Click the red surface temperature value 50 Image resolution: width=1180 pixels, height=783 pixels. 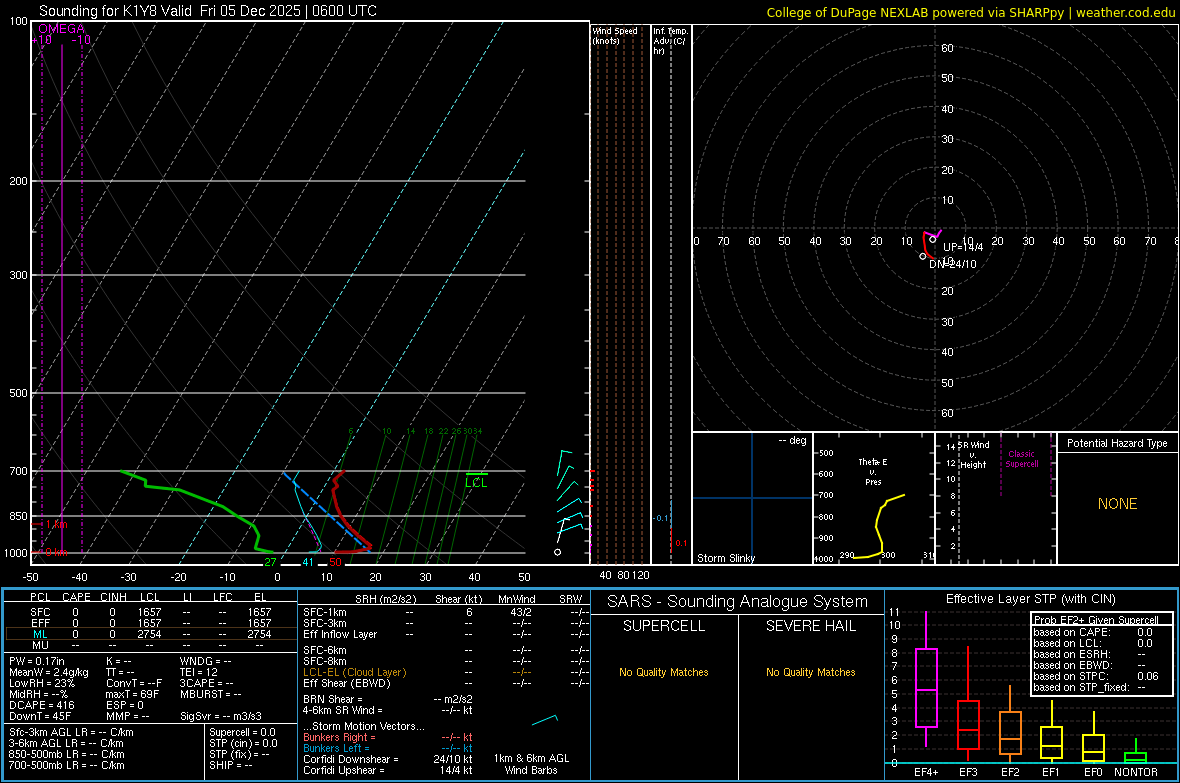336,563
